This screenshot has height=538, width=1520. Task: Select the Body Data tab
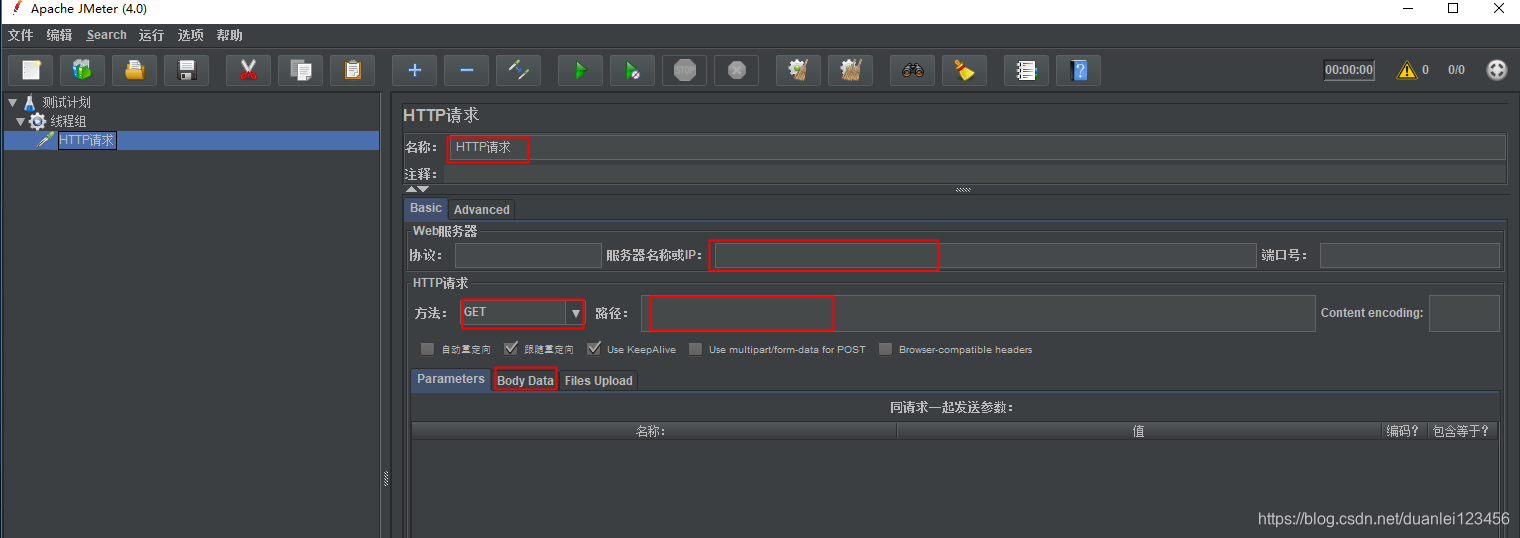point(525,380)
